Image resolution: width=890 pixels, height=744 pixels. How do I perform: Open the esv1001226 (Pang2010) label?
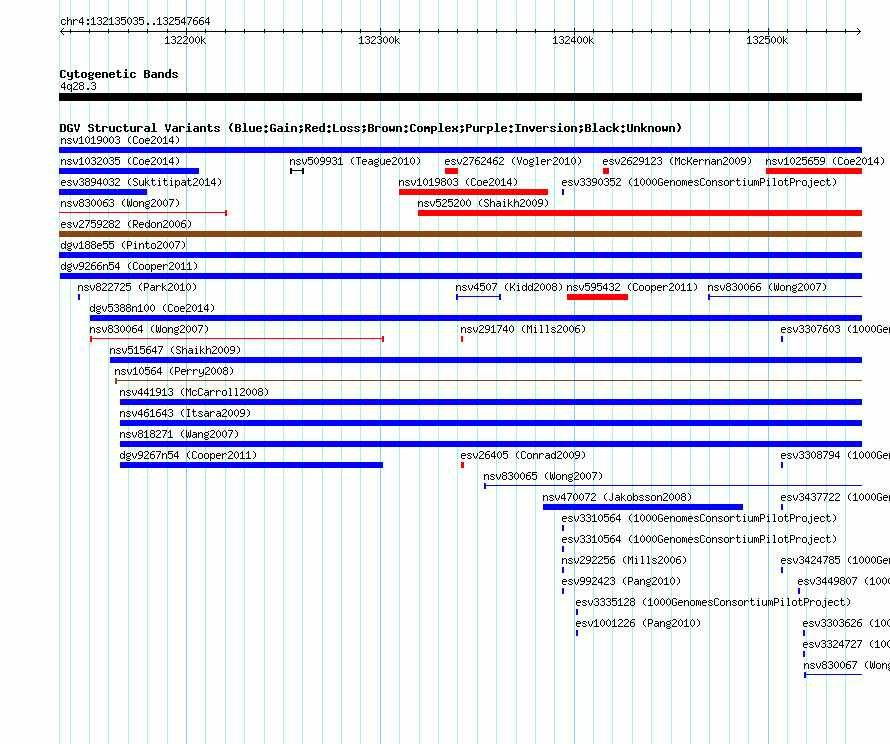tap(638, 623)
